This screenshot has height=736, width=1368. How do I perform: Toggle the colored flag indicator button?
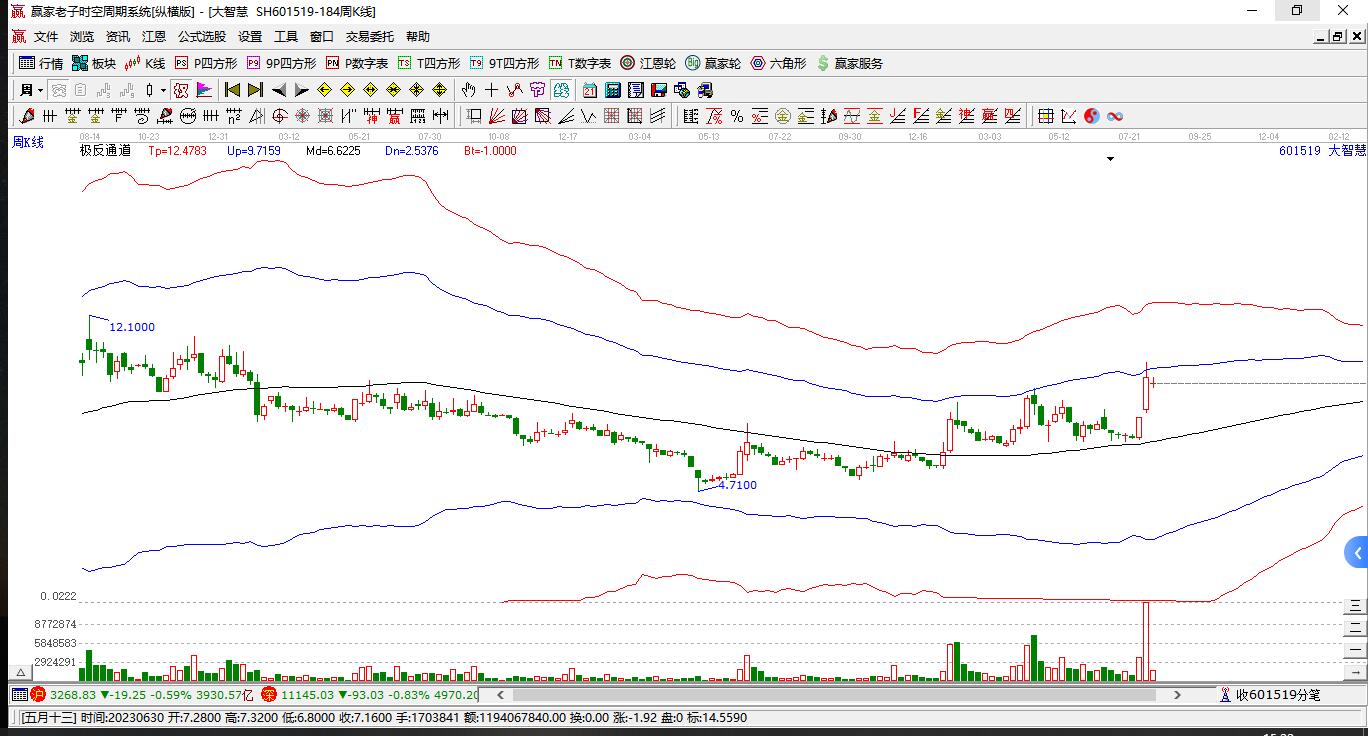pyautogui.click(x=204, y=90)
